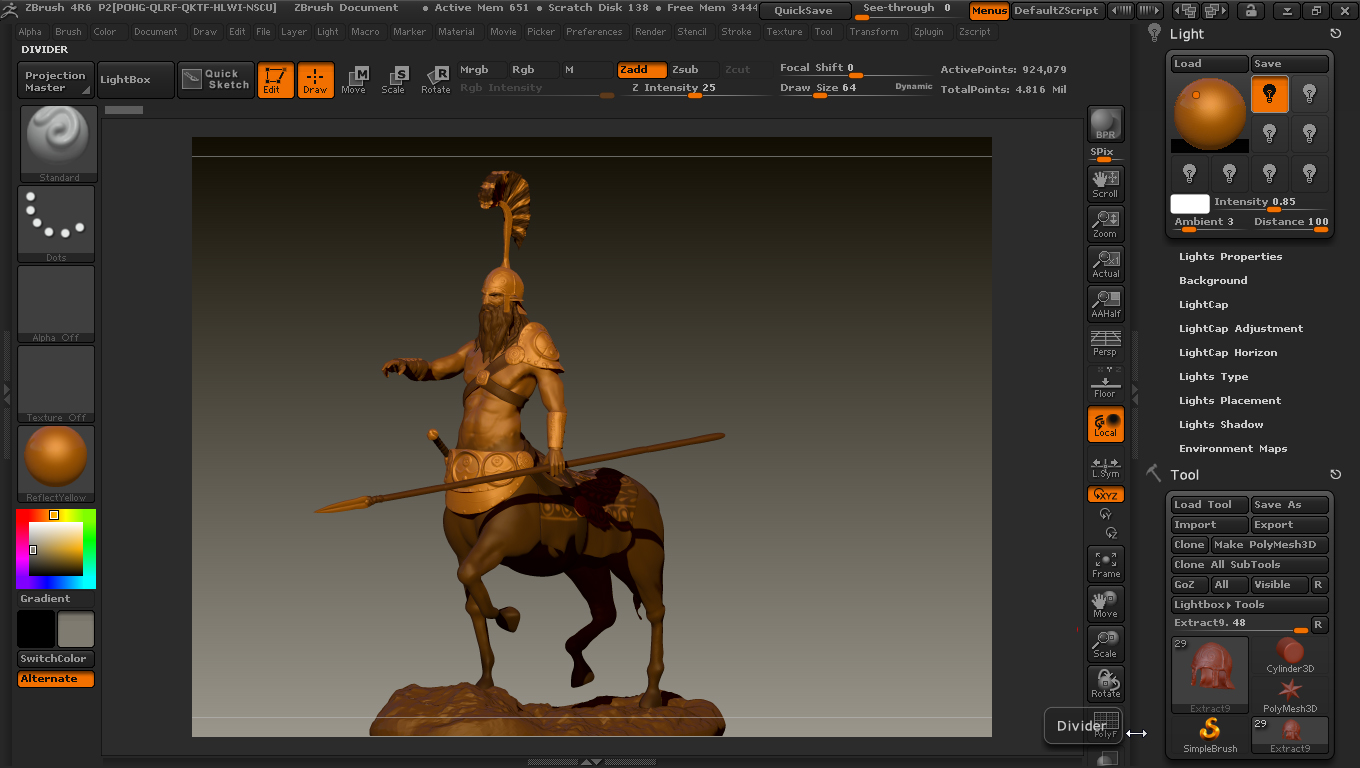Click Projection Master button
The width and height of the screenshot is (1360, 768).
[56, 80]
